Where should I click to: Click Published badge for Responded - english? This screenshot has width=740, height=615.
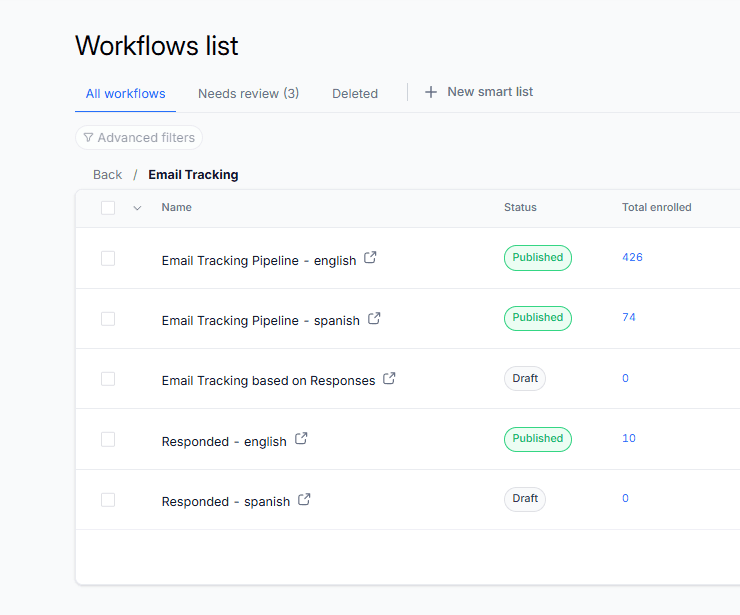[x=538, y=439]
